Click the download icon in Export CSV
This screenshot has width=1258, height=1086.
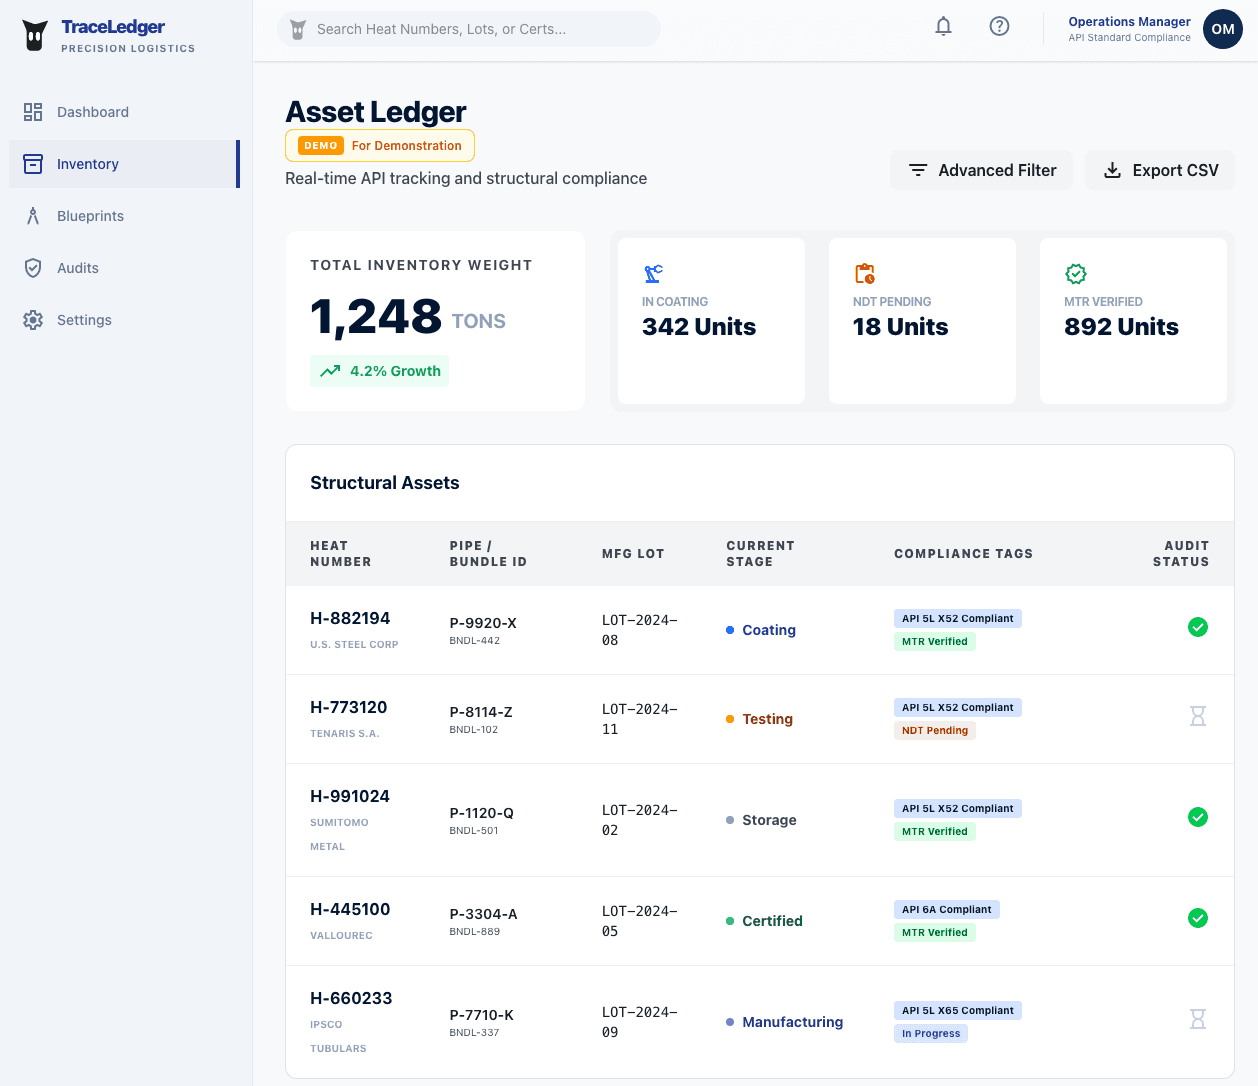tap(1112, 170)
